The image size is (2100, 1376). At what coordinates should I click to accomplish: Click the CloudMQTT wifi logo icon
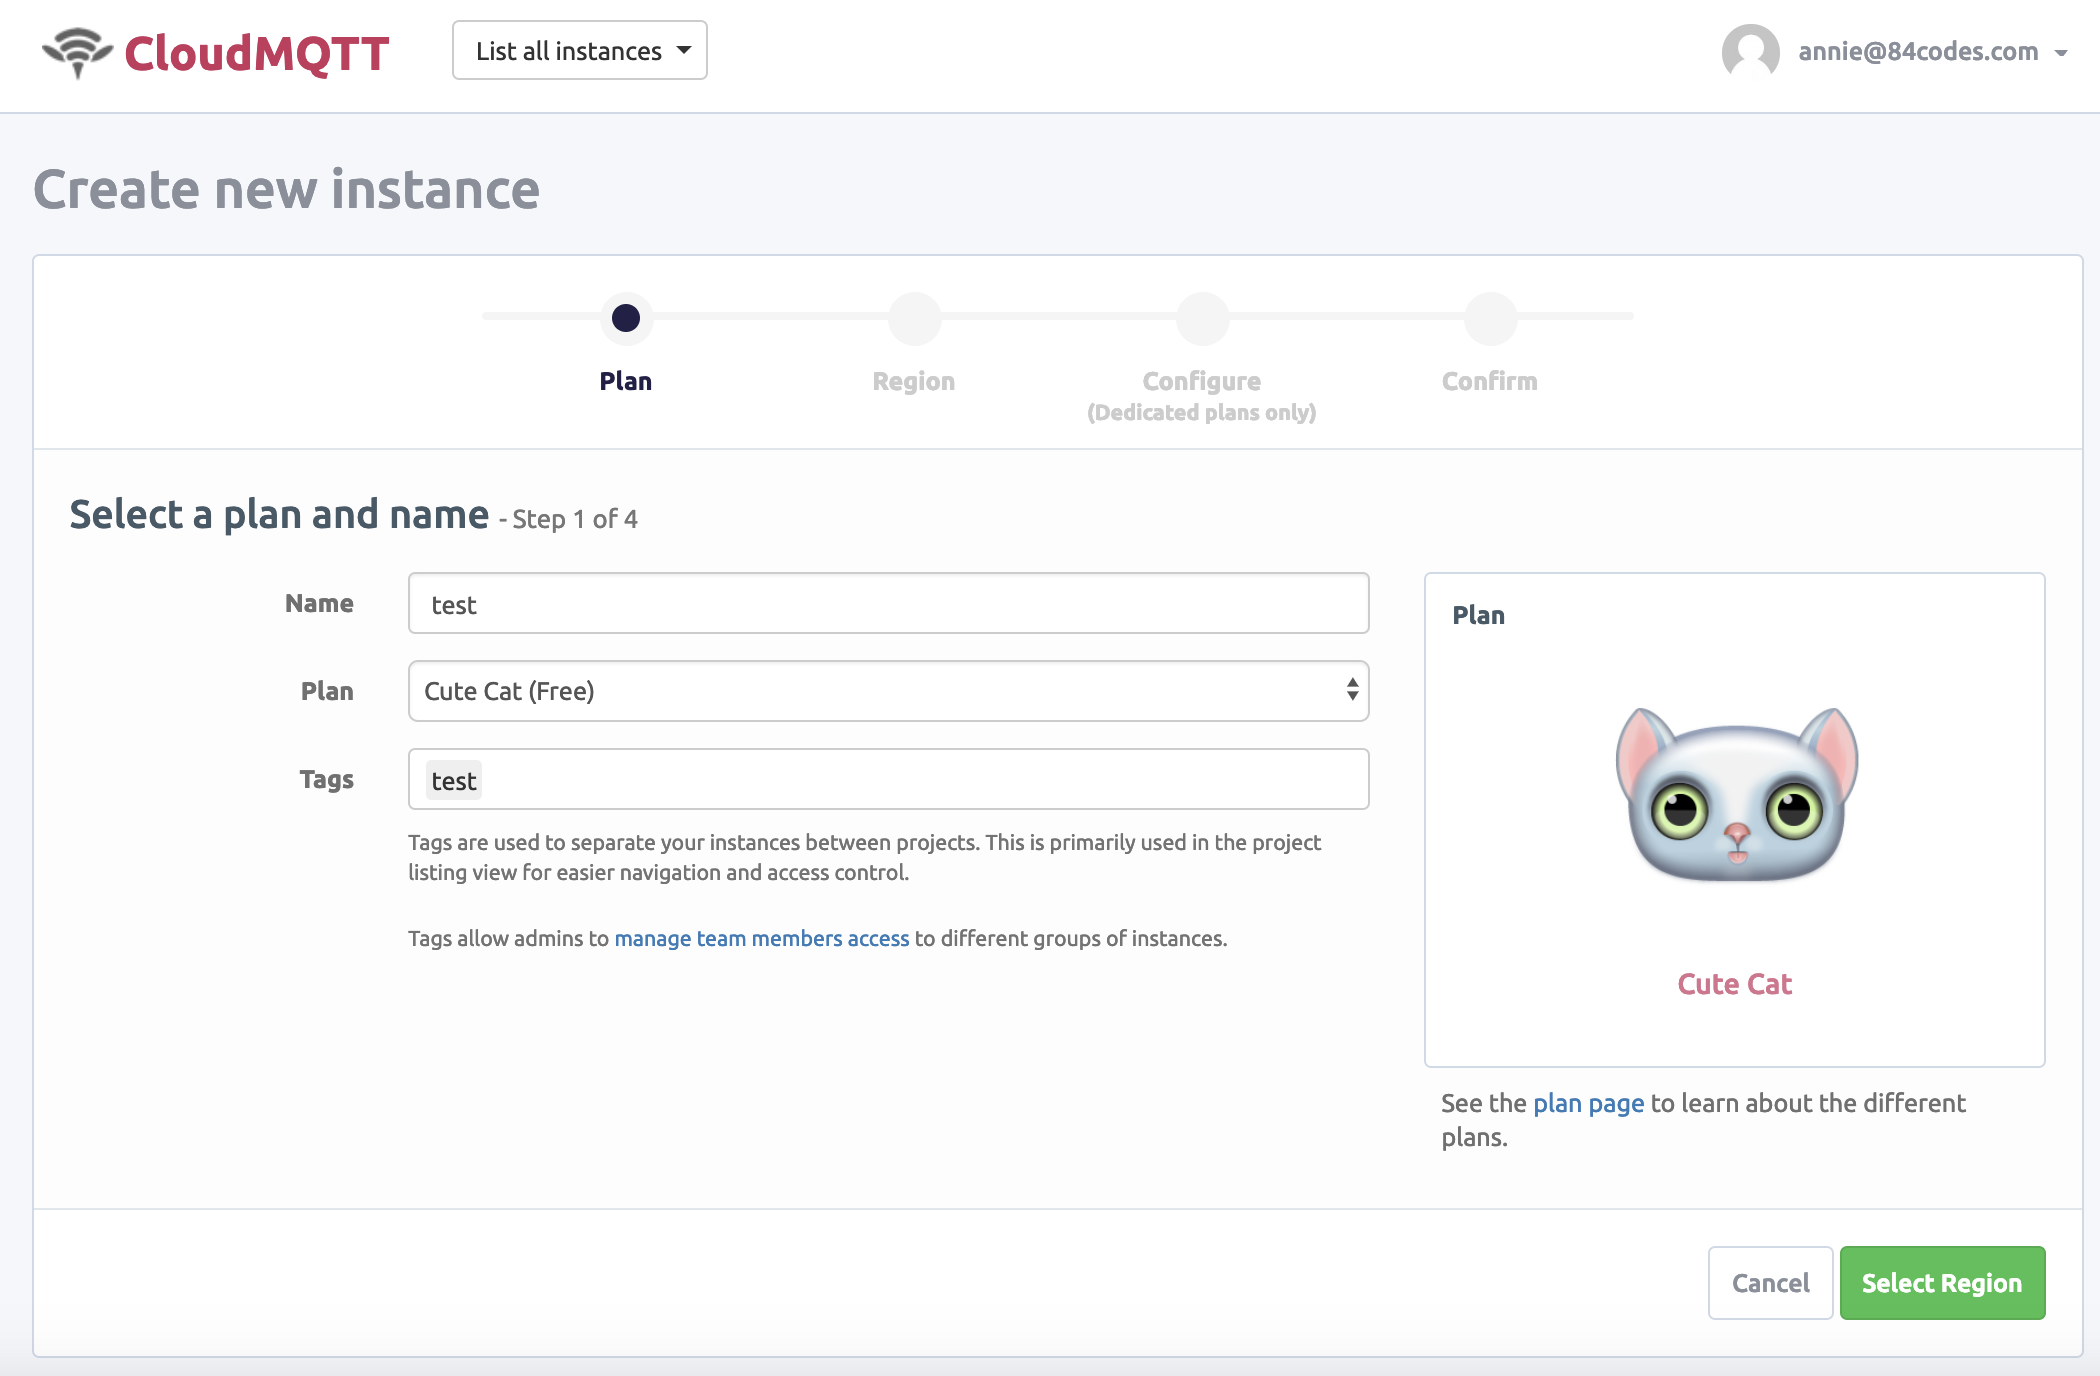(77, 52)
